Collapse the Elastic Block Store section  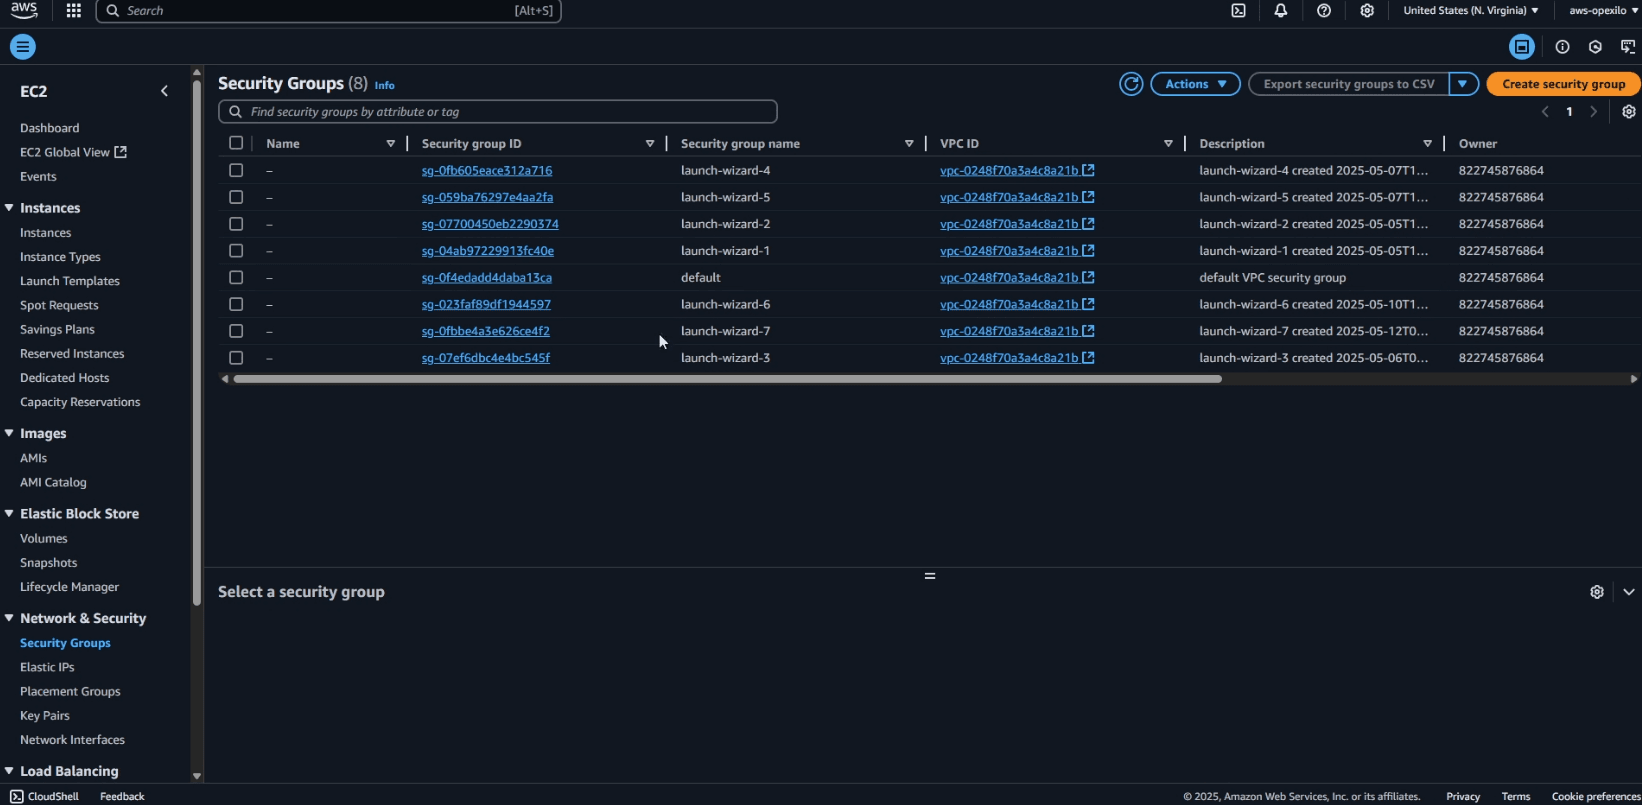tap(9, 514)
